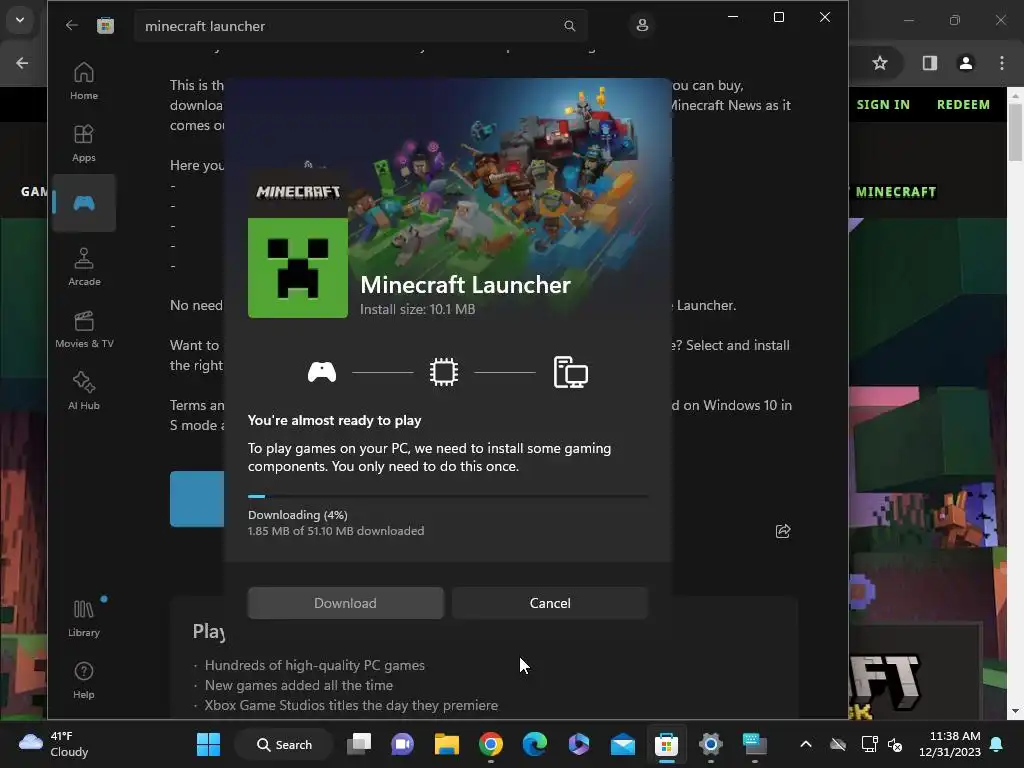Viewport: 1024px width, 768px height.
Task: Open Help in Store sidebar
Action: (84, 680)
